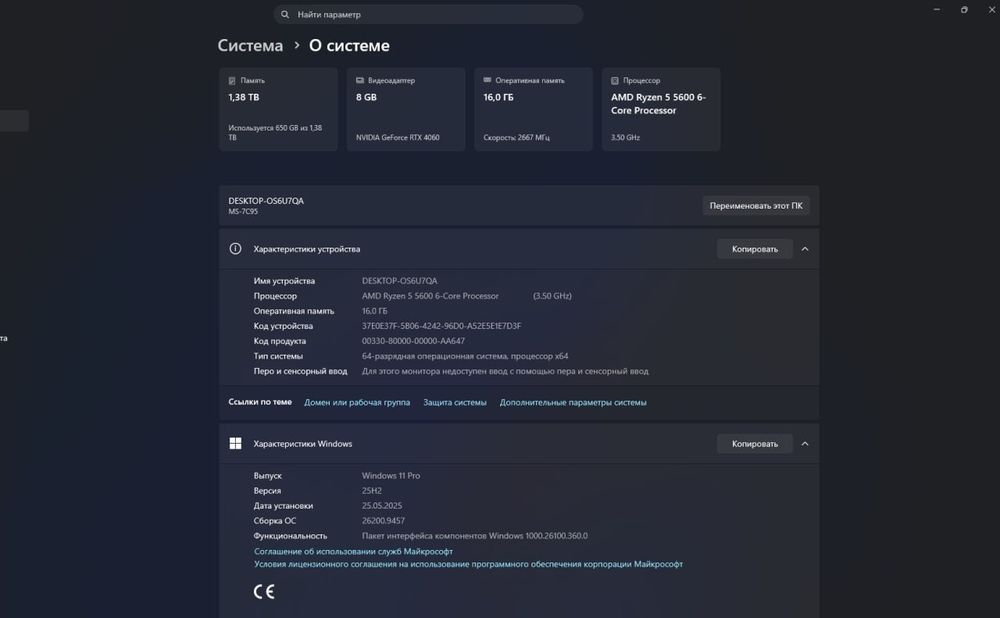Collapse the 'Характеристики Windows' section
This screenshot has width=1000, height=618.
pos(805,443)
